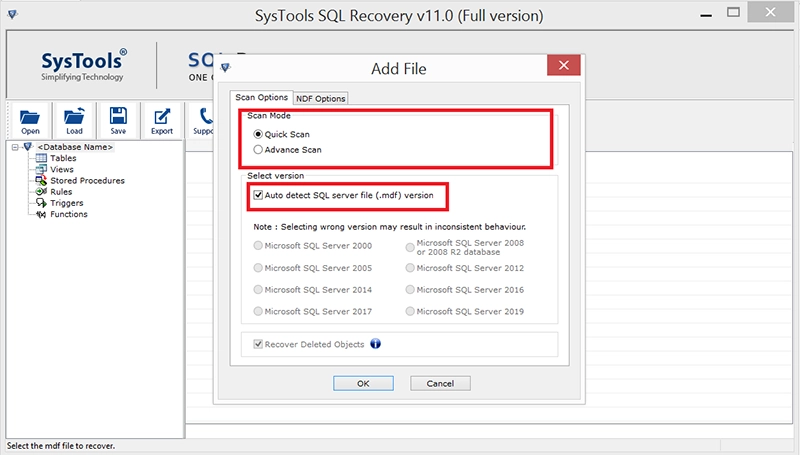Viewport: 800px width, 455px height.
Task: Click the database icon beside <Database Name>
Action: (x=28, y=147)
